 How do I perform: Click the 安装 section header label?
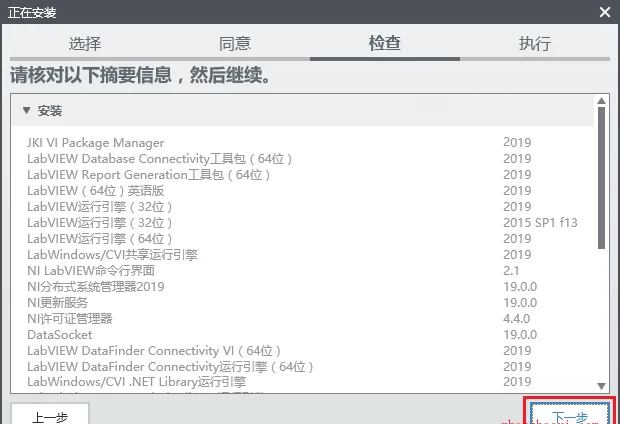pos(50,111)
